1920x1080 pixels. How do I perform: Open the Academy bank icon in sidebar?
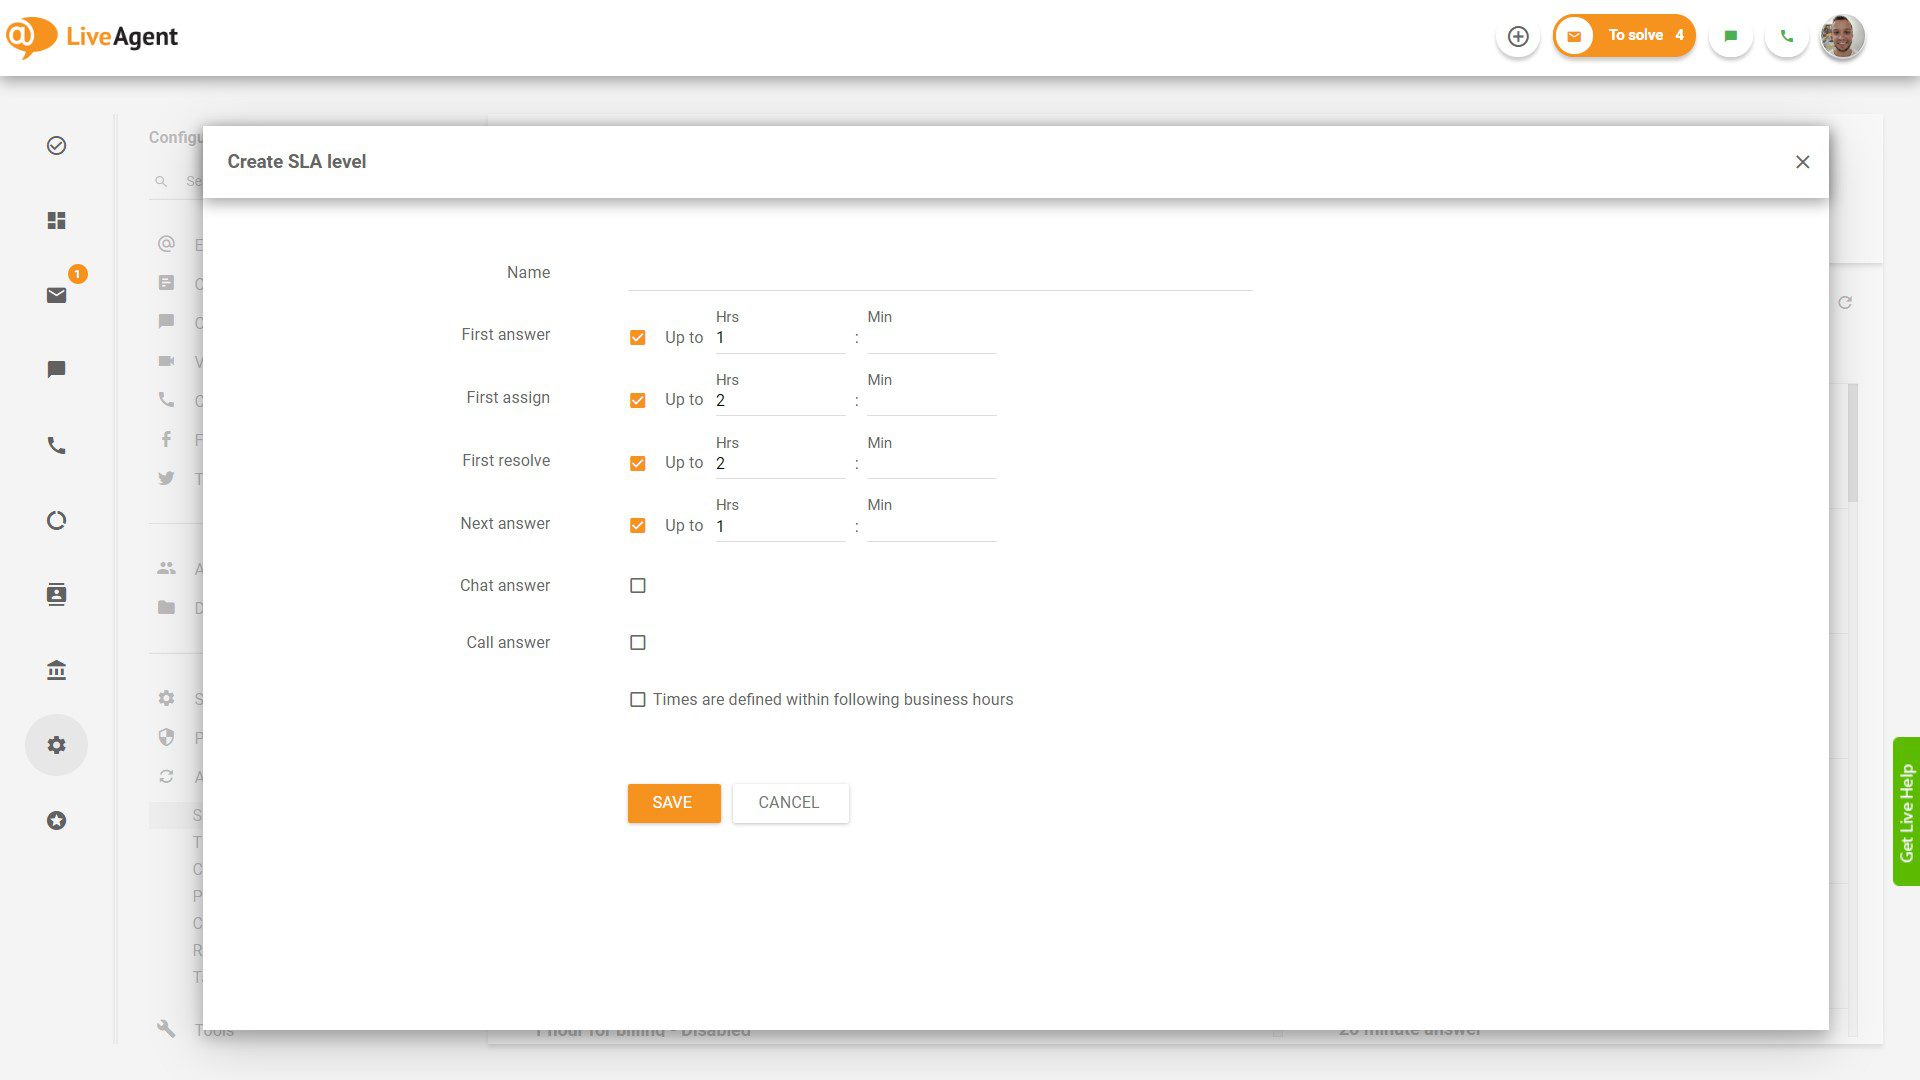56,670
